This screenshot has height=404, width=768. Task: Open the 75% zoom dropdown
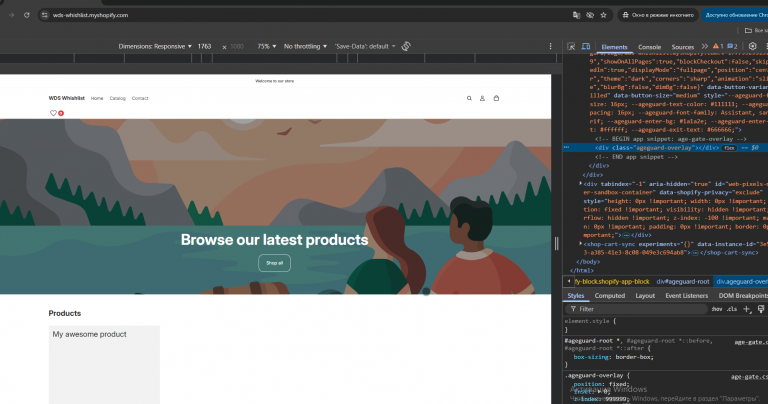[x=266, y=47]
